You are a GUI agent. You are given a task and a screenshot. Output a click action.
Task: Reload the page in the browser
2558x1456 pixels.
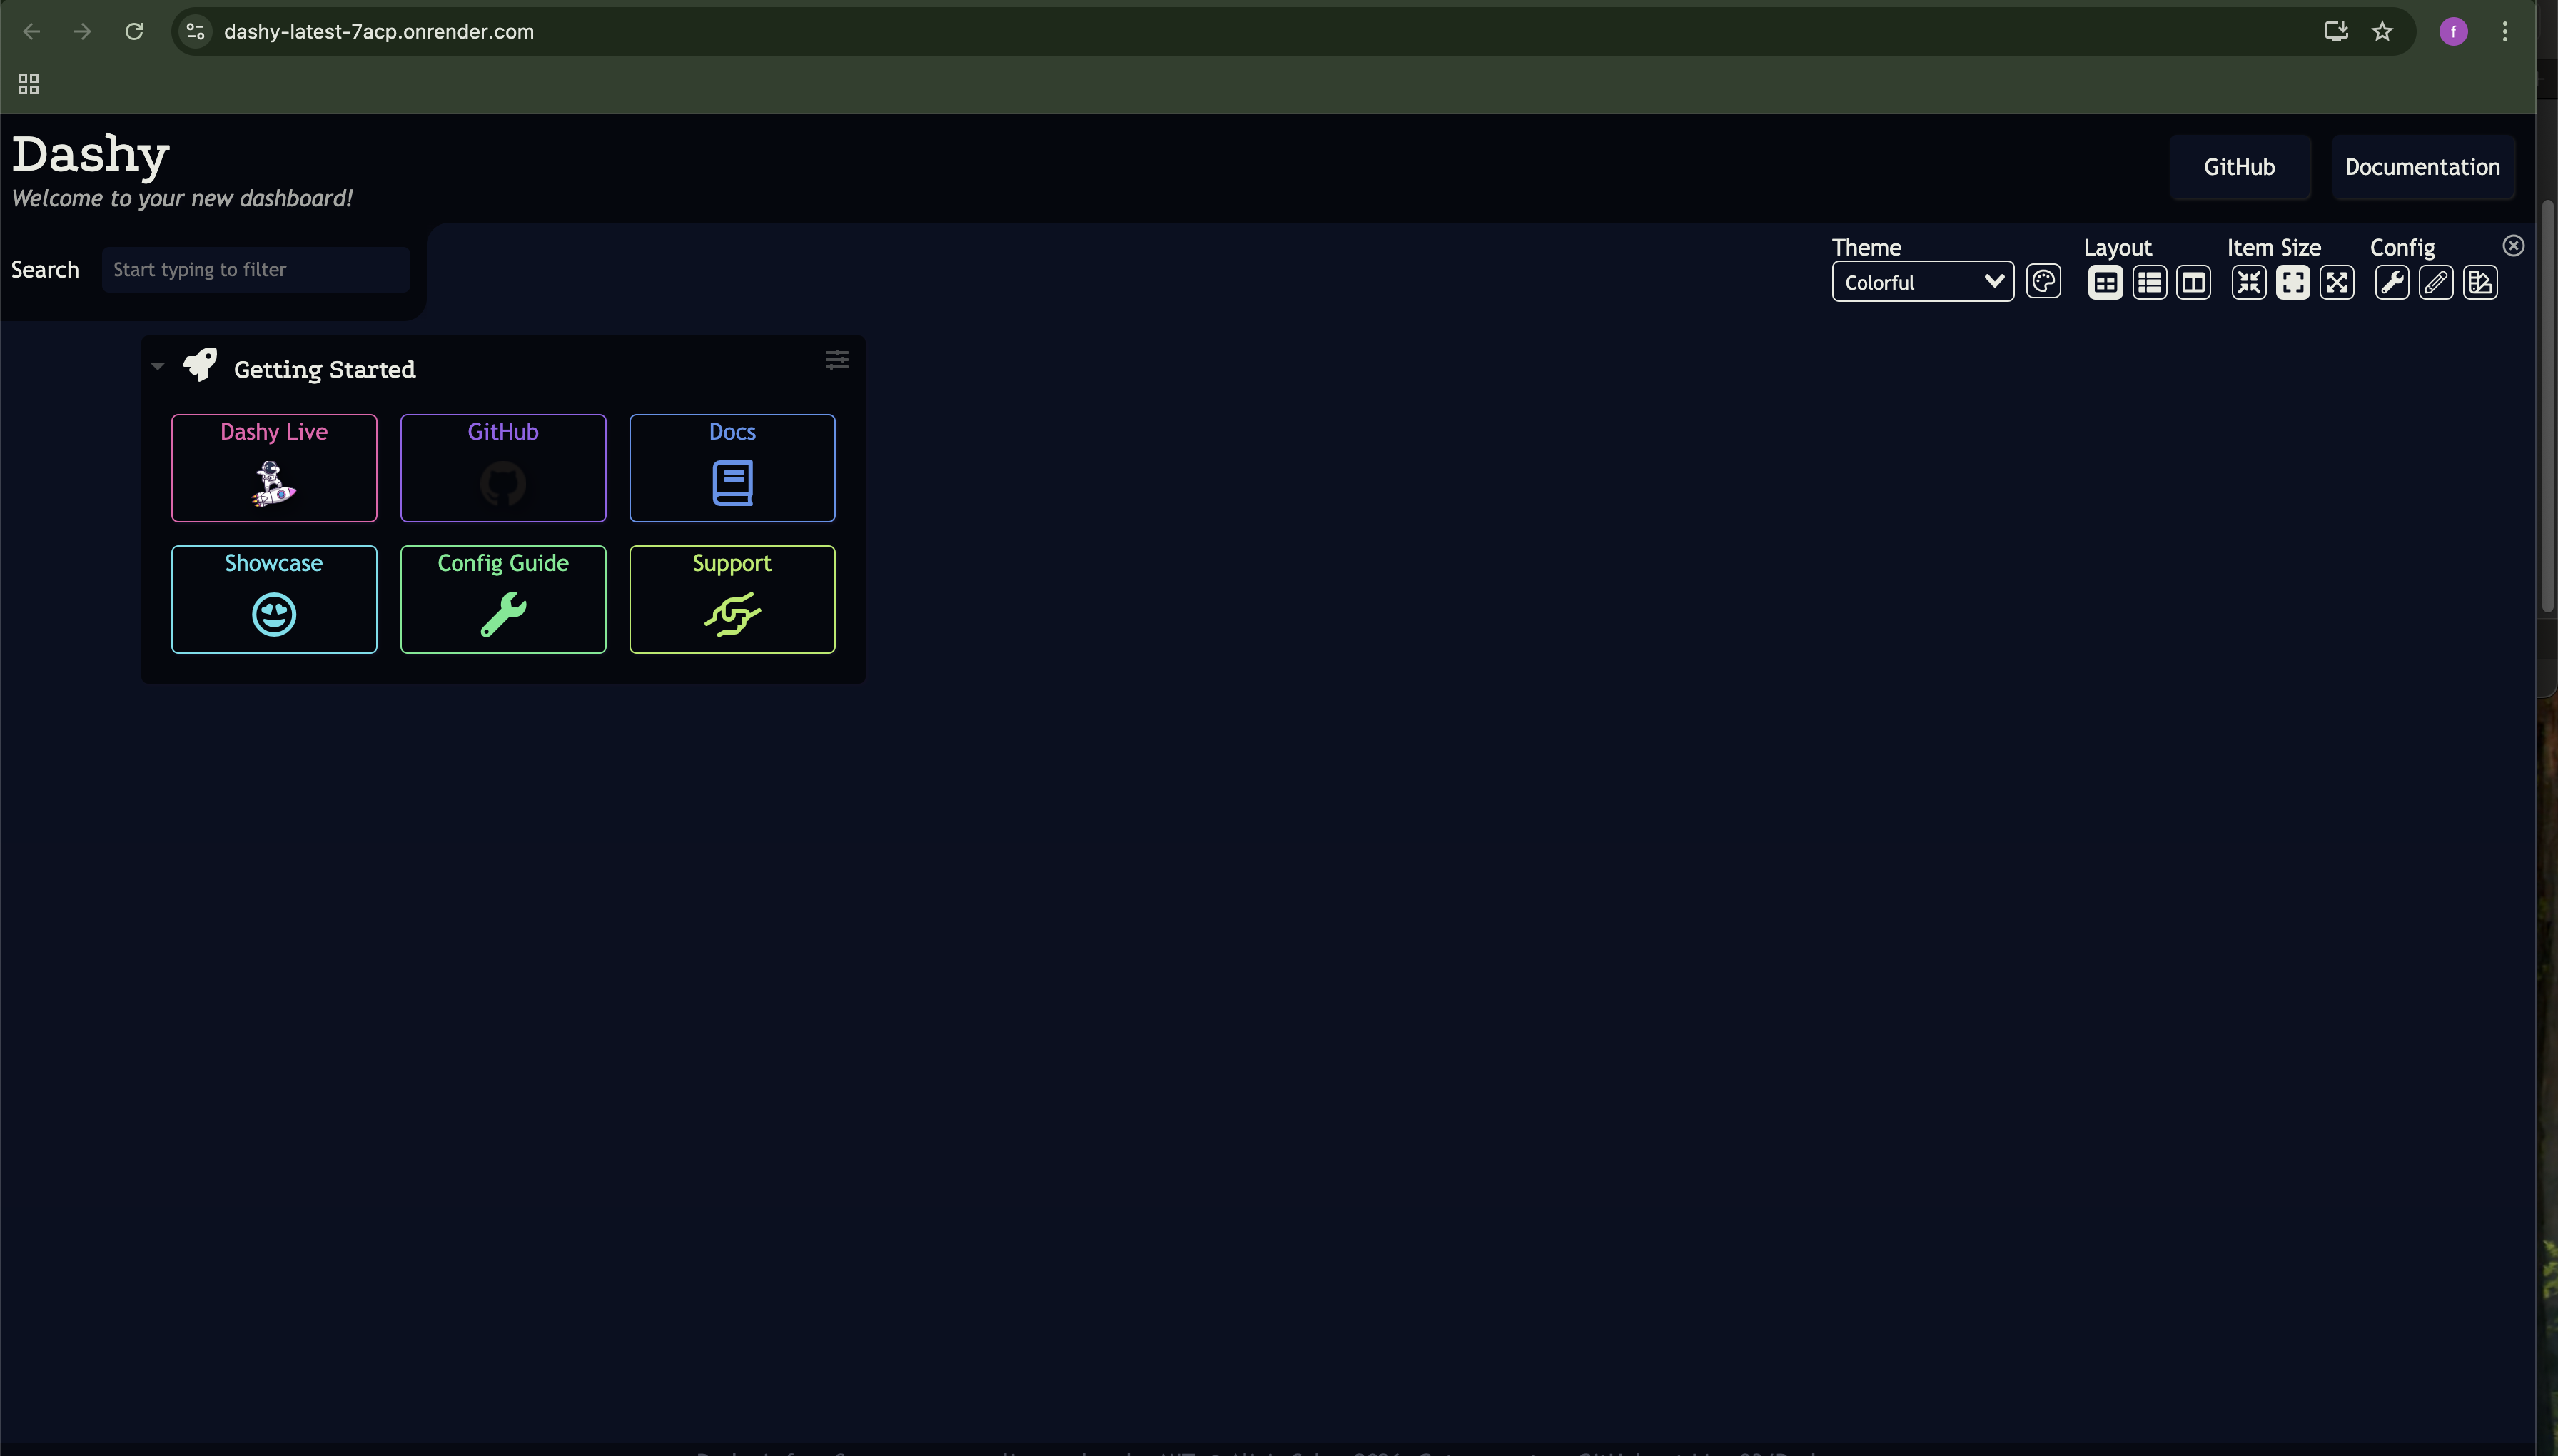[x=134, y=31]
